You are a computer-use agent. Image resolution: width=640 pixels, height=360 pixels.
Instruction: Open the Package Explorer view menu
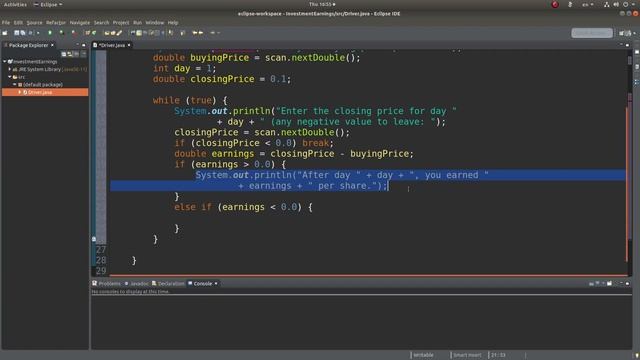point(83,54)
